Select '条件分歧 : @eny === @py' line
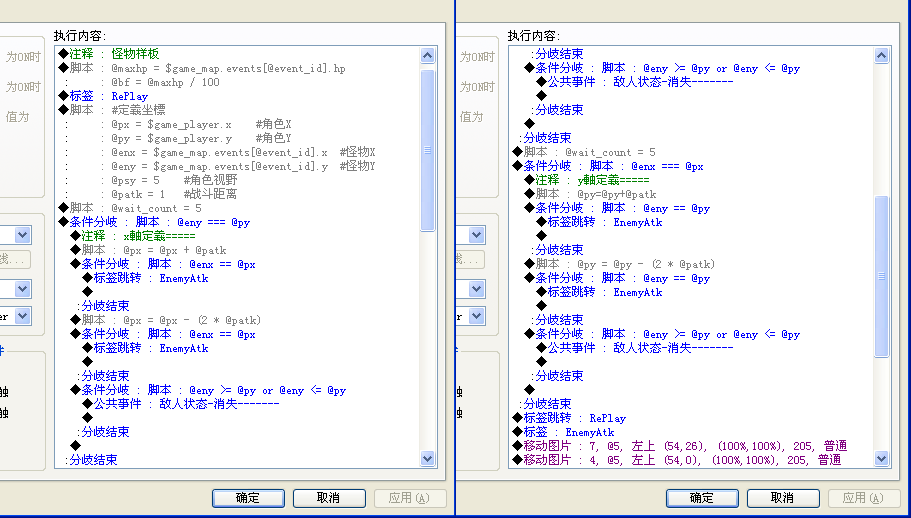 pyautogui.click(x=154, y=222)
